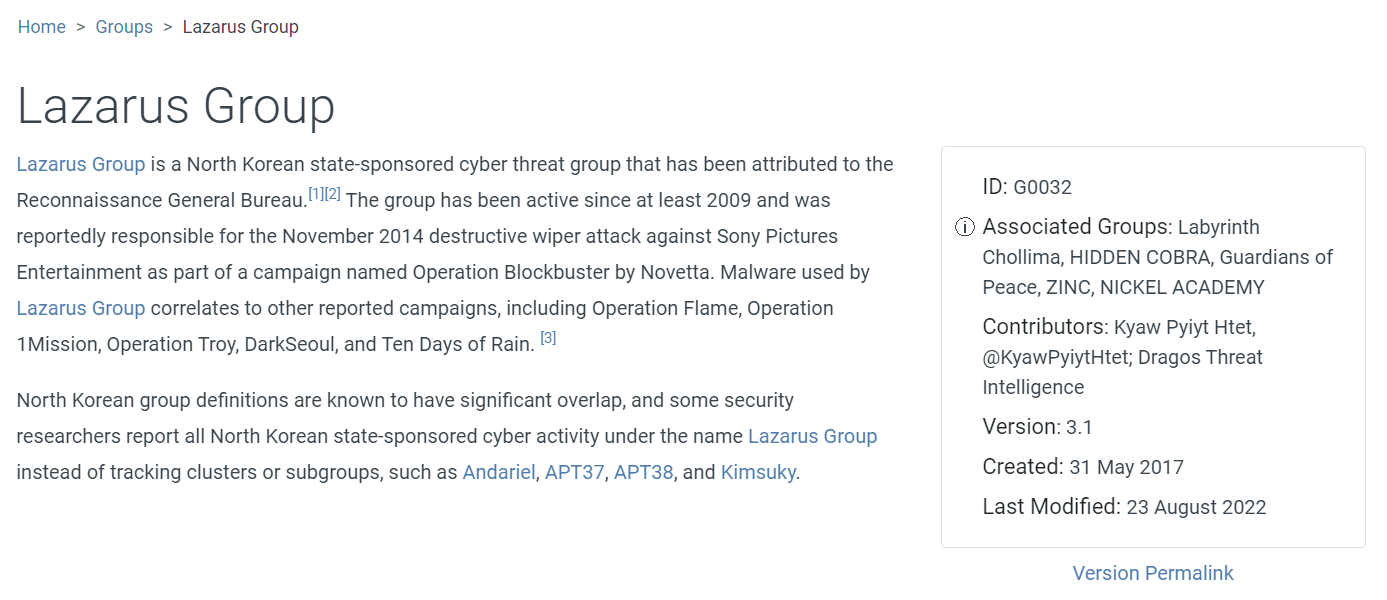The image size is (1387, 600).
Task: Open the Groups breadcrumb link
Action: [124, 27]
